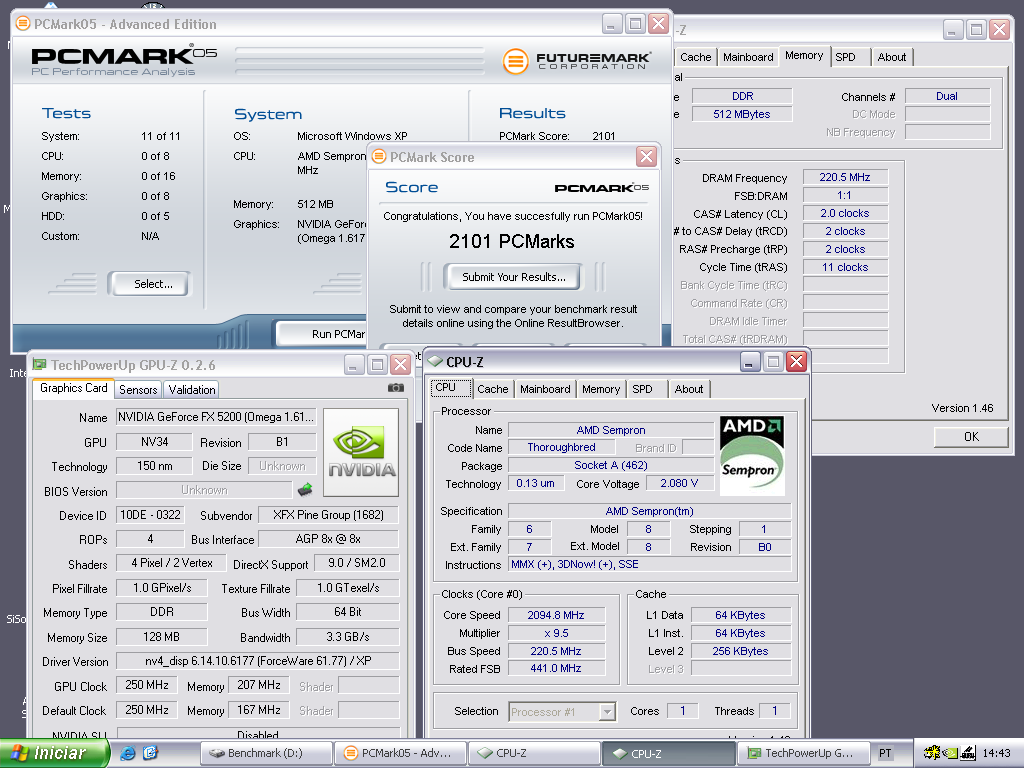Click Run PCMark button
The height and width of the screenshot is (768, 1024).
(322, 334)
